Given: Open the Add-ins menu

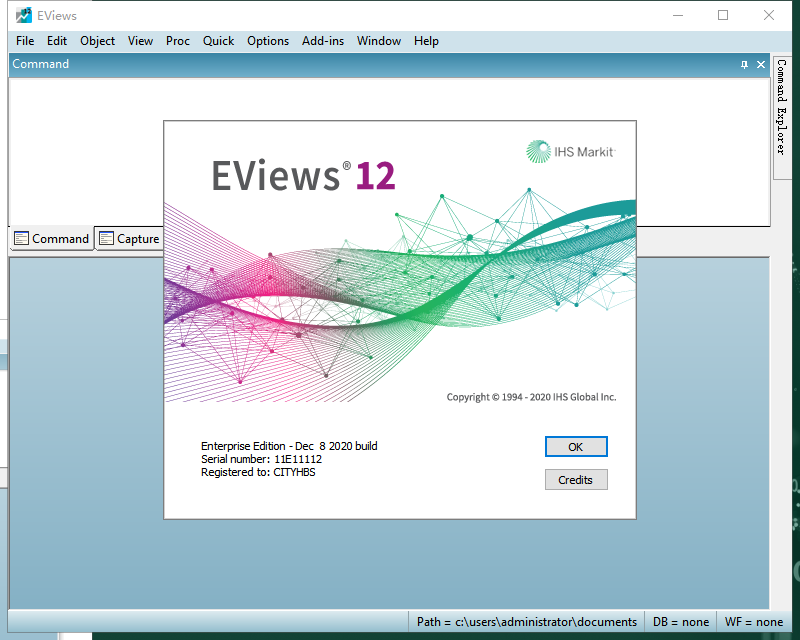Looking at the screenshot, I should point(322,41).
